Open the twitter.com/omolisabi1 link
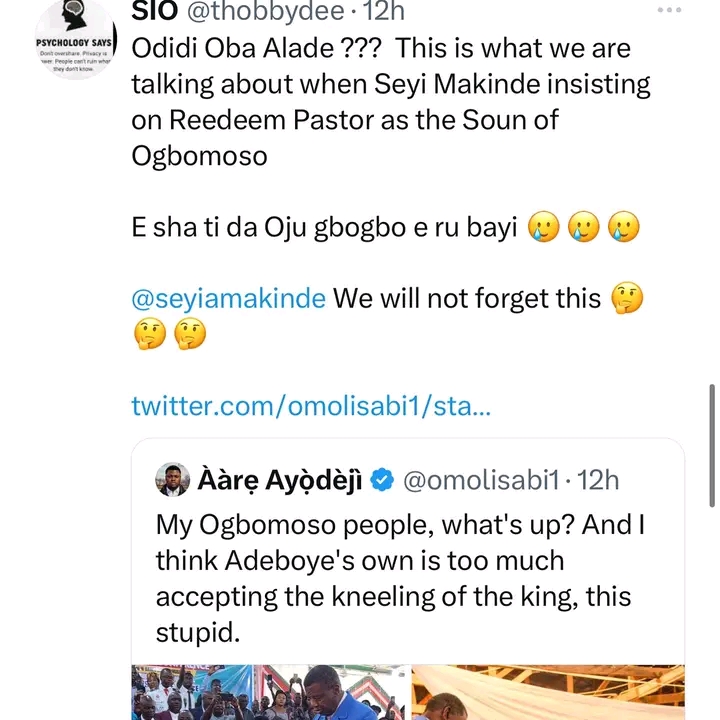720x720 pixels. (311, 406)
